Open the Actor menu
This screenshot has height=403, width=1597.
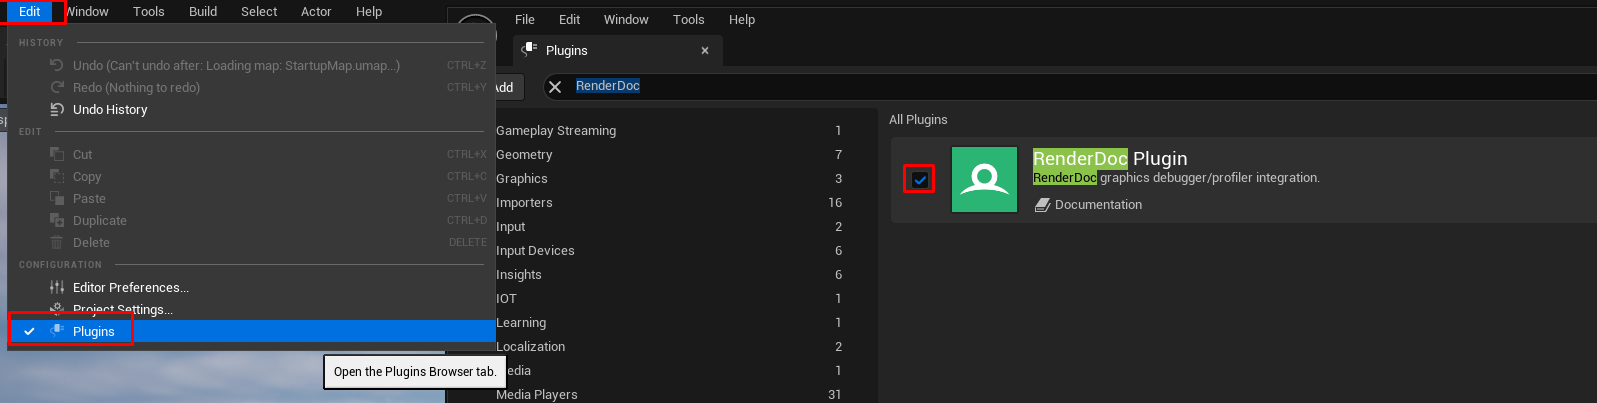tap(316, 12)
